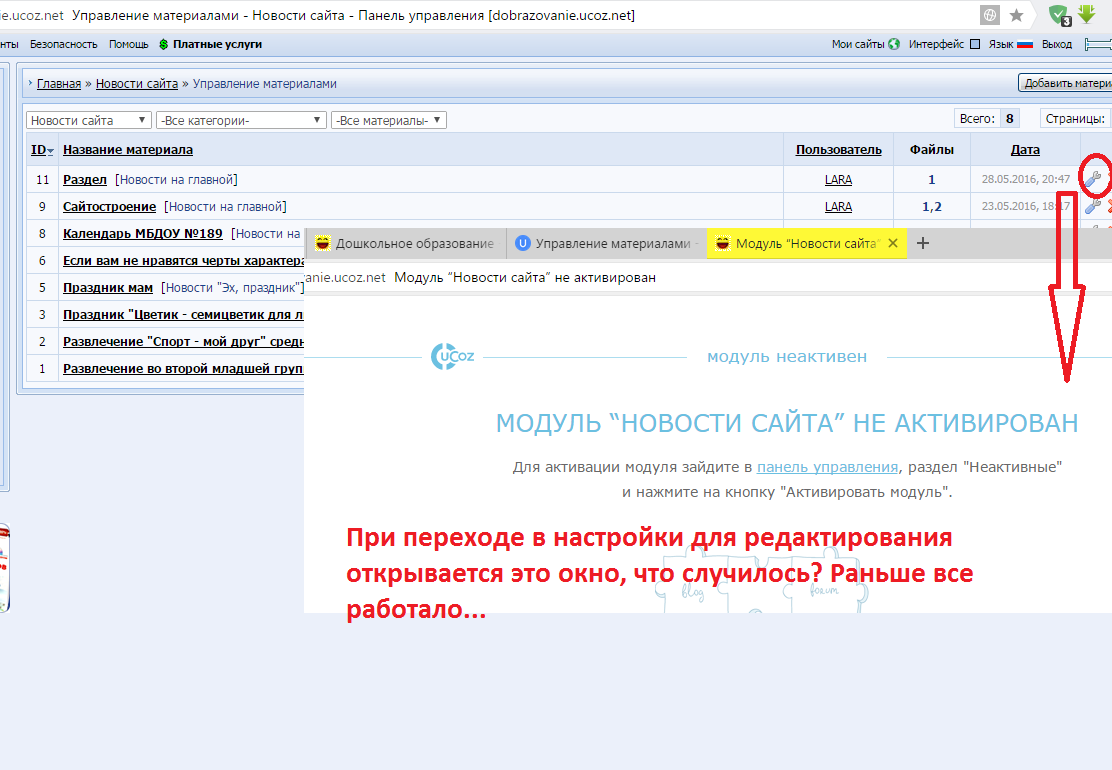The image size is (1112, 770).
Task: Click the wrench edit icon for Раздел row
Action: coord(1093,179)
